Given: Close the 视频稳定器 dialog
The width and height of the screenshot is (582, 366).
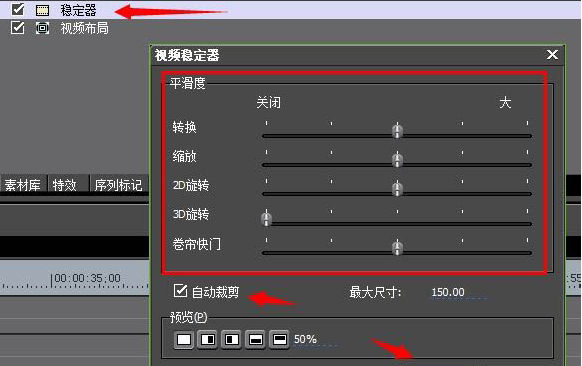Looking at the screenshot, I should pyautogui.click(x=552, y=55).
